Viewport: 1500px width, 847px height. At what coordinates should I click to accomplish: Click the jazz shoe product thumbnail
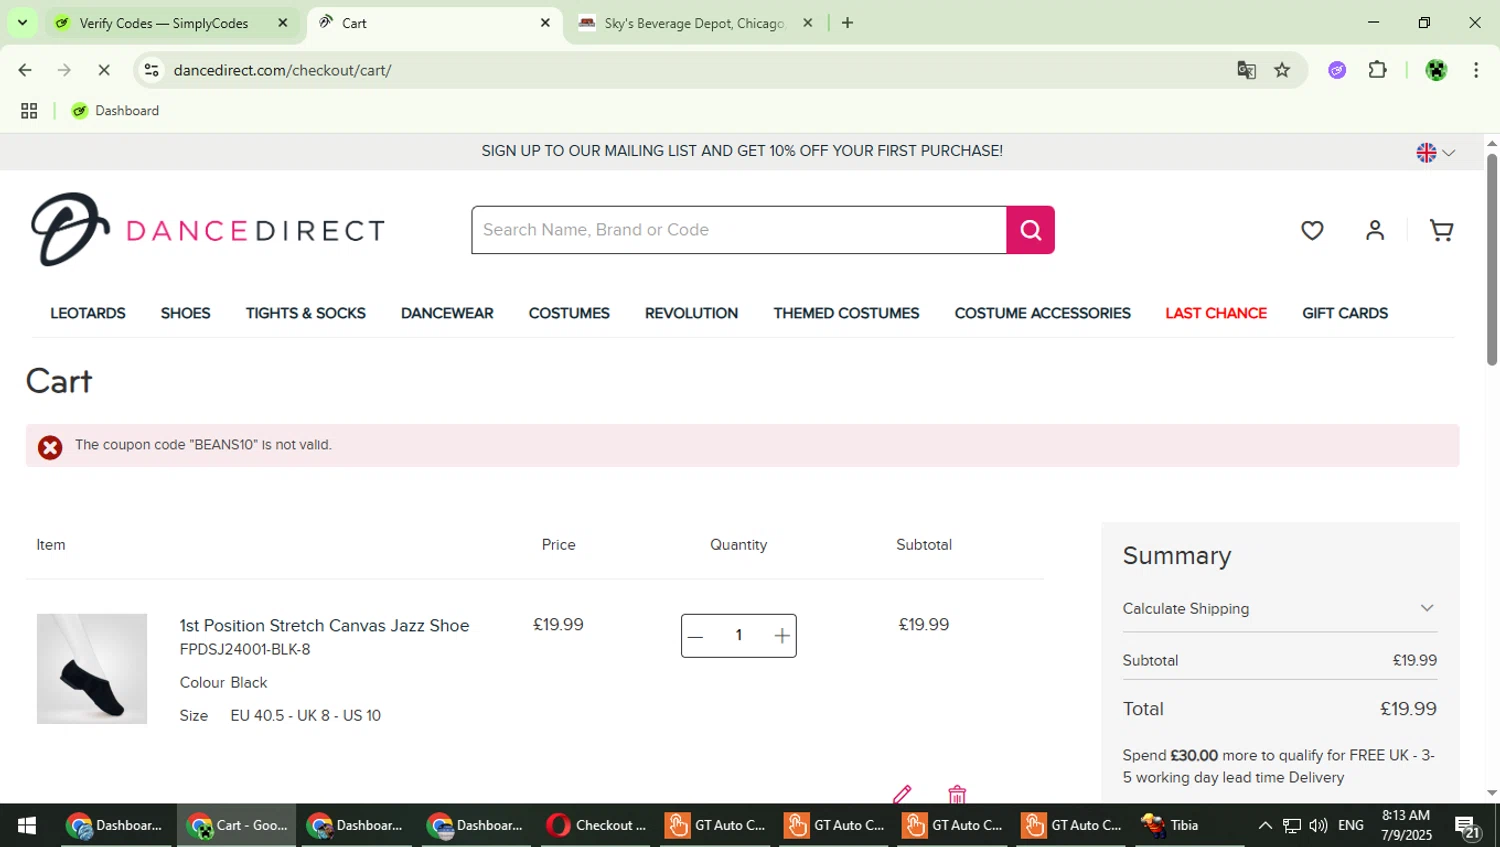click(x=92, y=669)
